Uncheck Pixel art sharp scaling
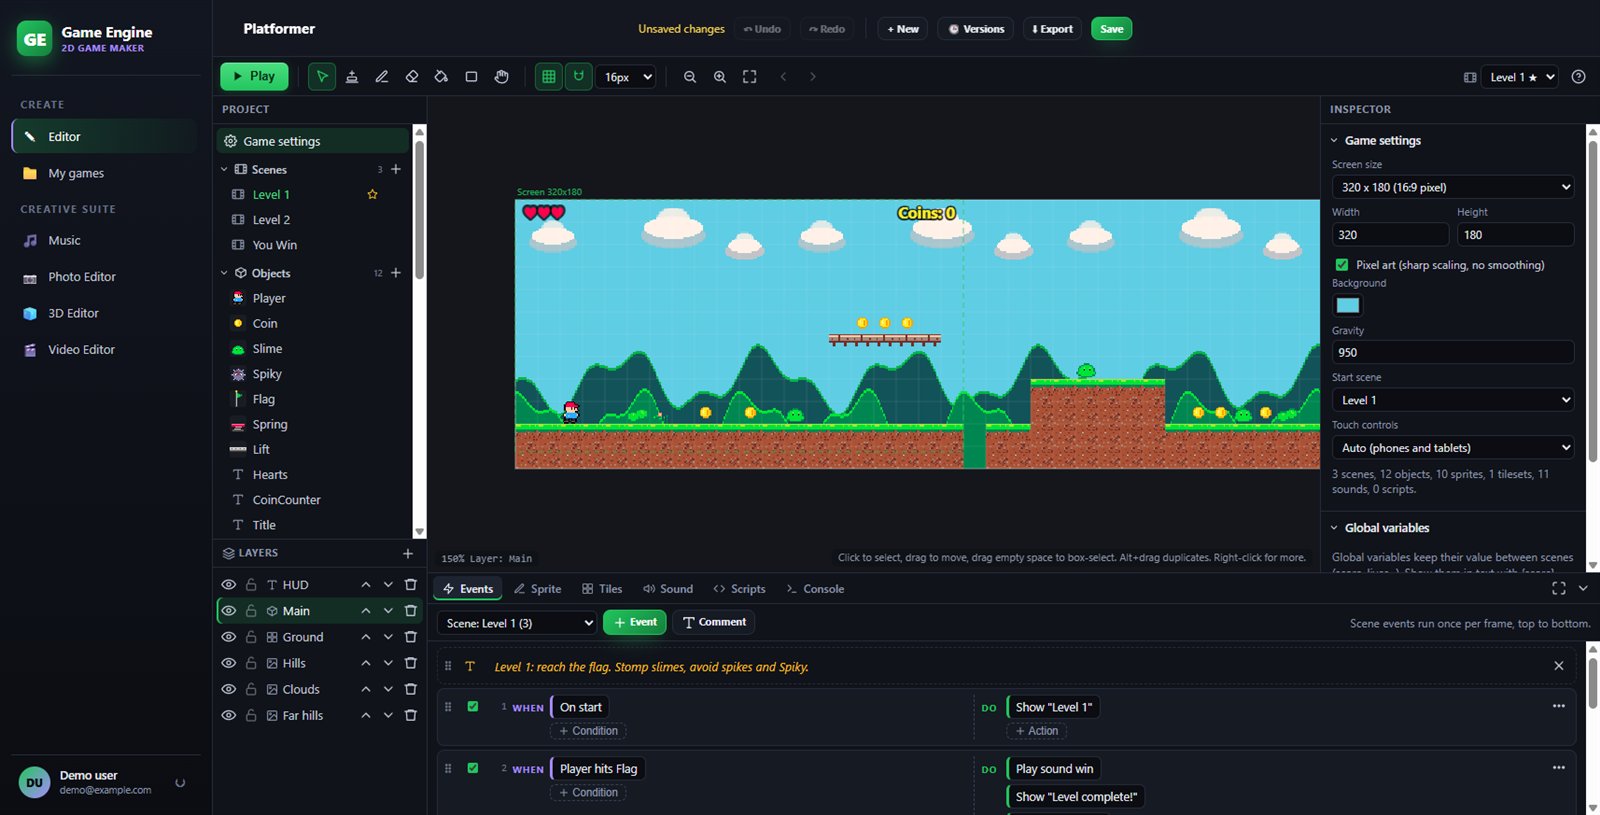Screen dimensions: 1600x815 point(1342,265)
